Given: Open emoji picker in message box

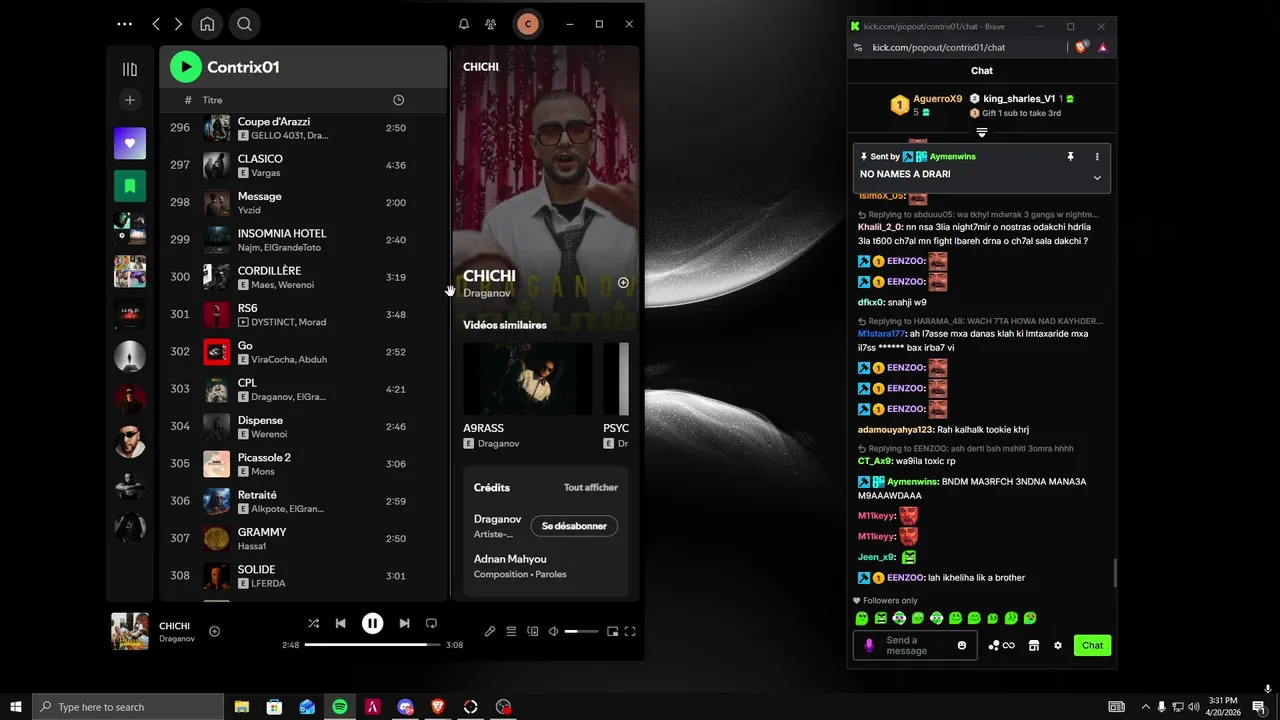Looking at the screenshot, I should [x=962, y=645].
